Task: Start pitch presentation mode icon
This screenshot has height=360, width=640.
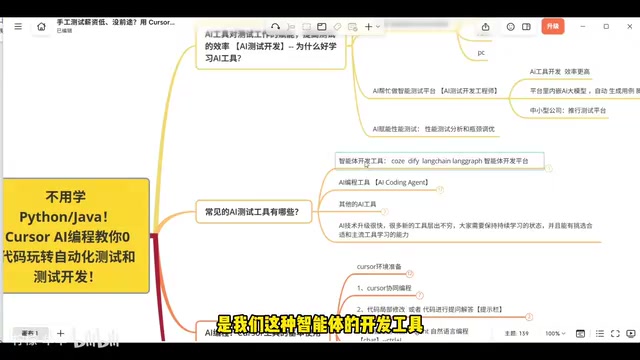Action: click(631, 333)
